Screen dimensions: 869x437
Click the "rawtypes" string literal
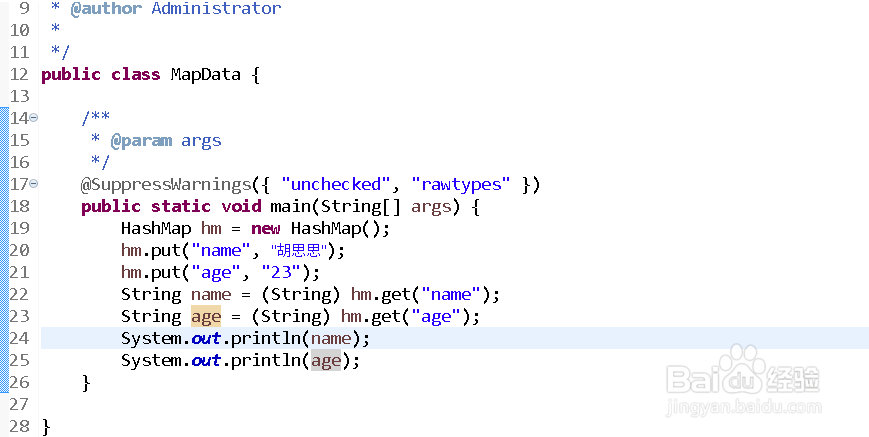pyautogui.click(x=461, y=184)
